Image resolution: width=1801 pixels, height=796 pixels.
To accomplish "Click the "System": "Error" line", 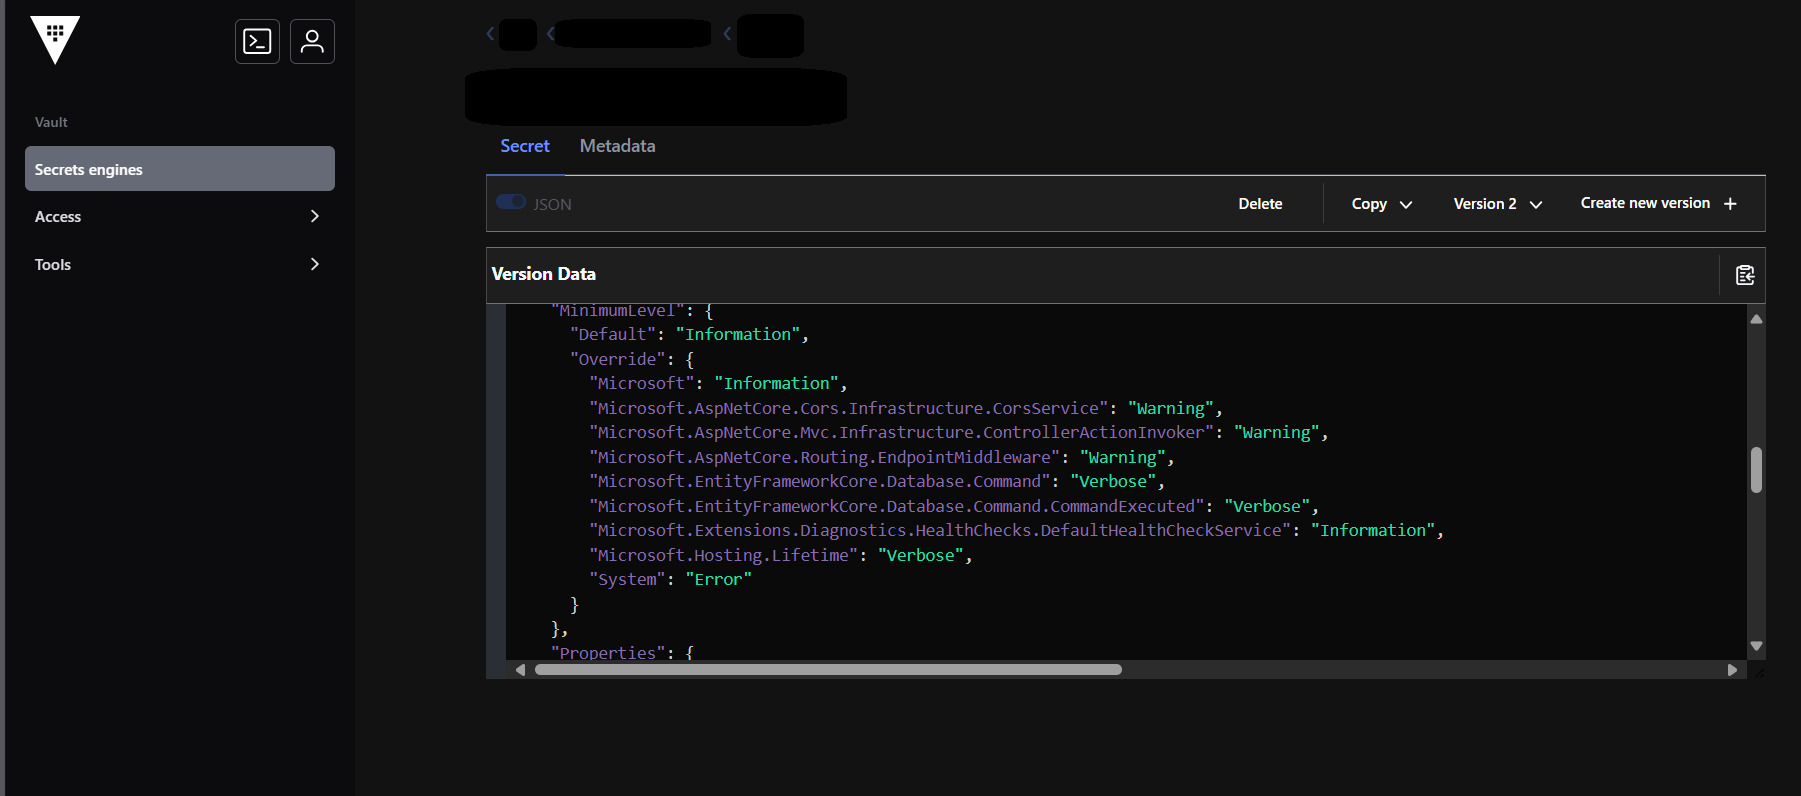I will (670, 579).
